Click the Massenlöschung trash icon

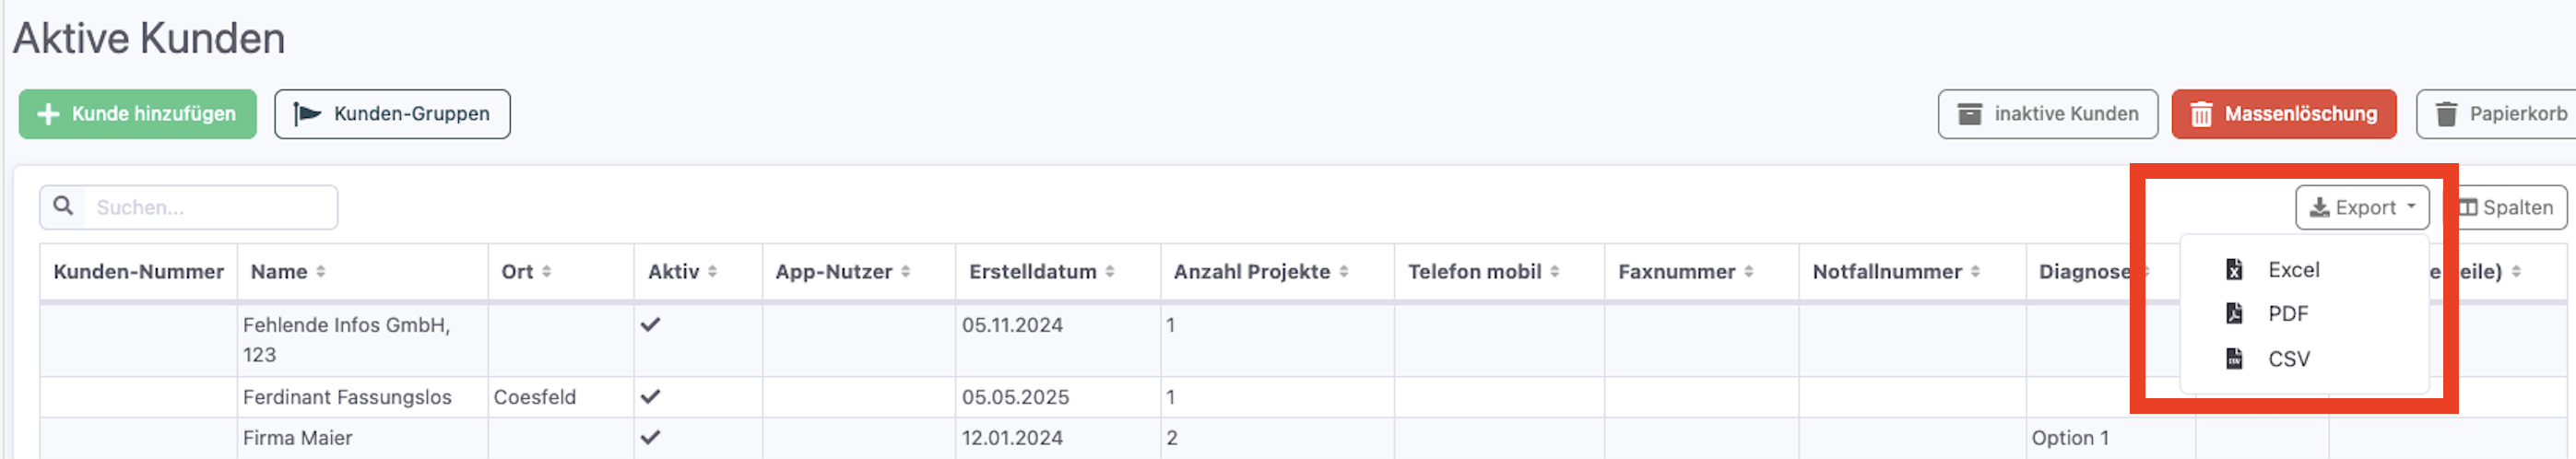tap(2201, 114)
